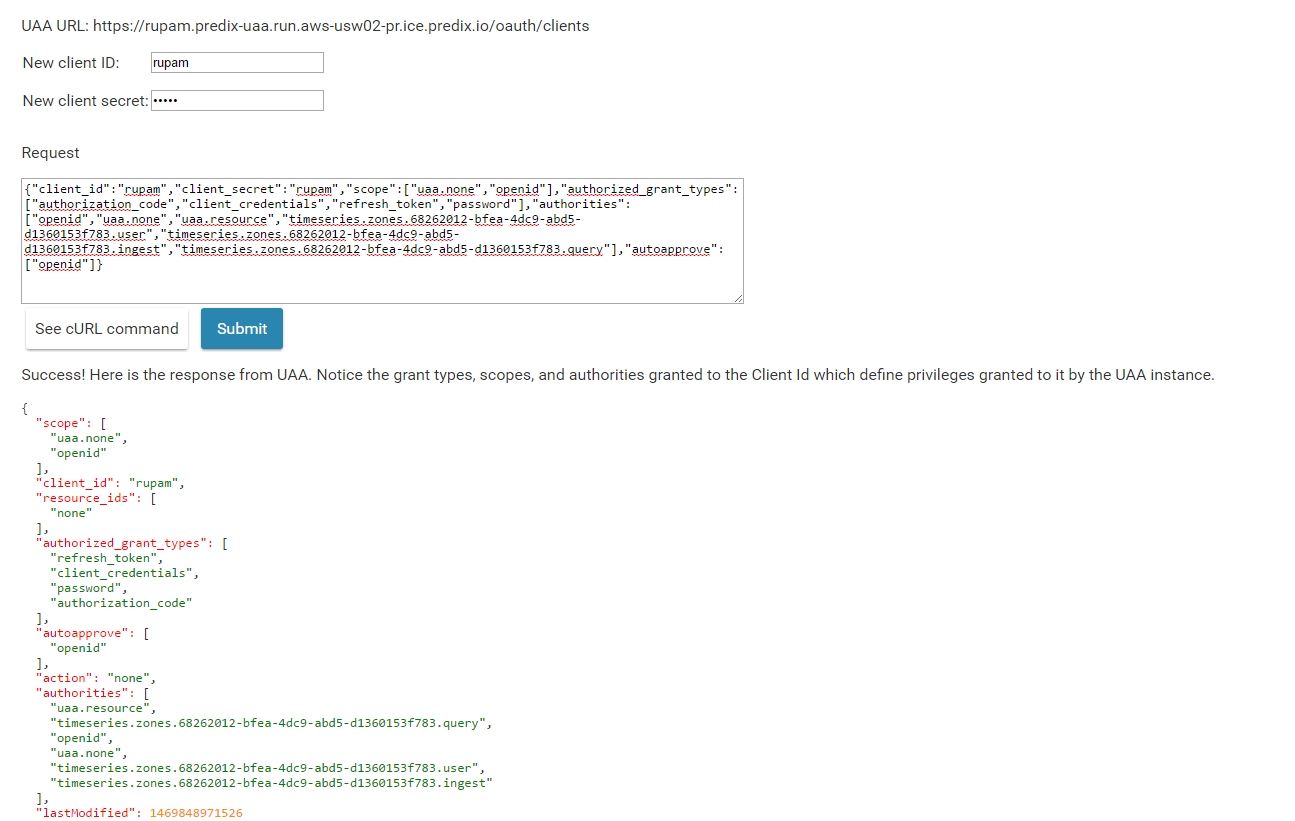1295x821 pixels.
Task: Click inside the Request JSON textarea
Action: [382, 241]
